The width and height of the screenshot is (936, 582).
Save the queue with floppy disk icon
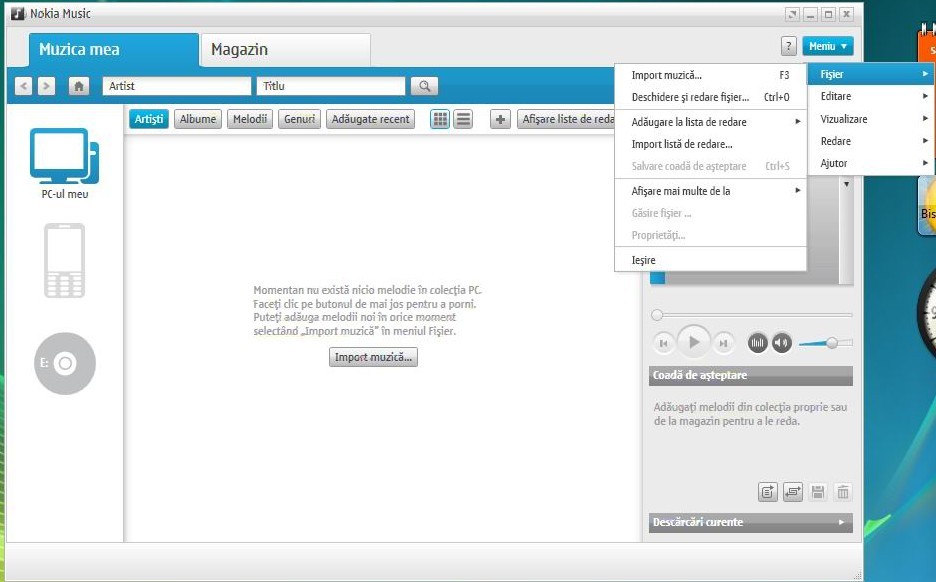click(818, 492)
